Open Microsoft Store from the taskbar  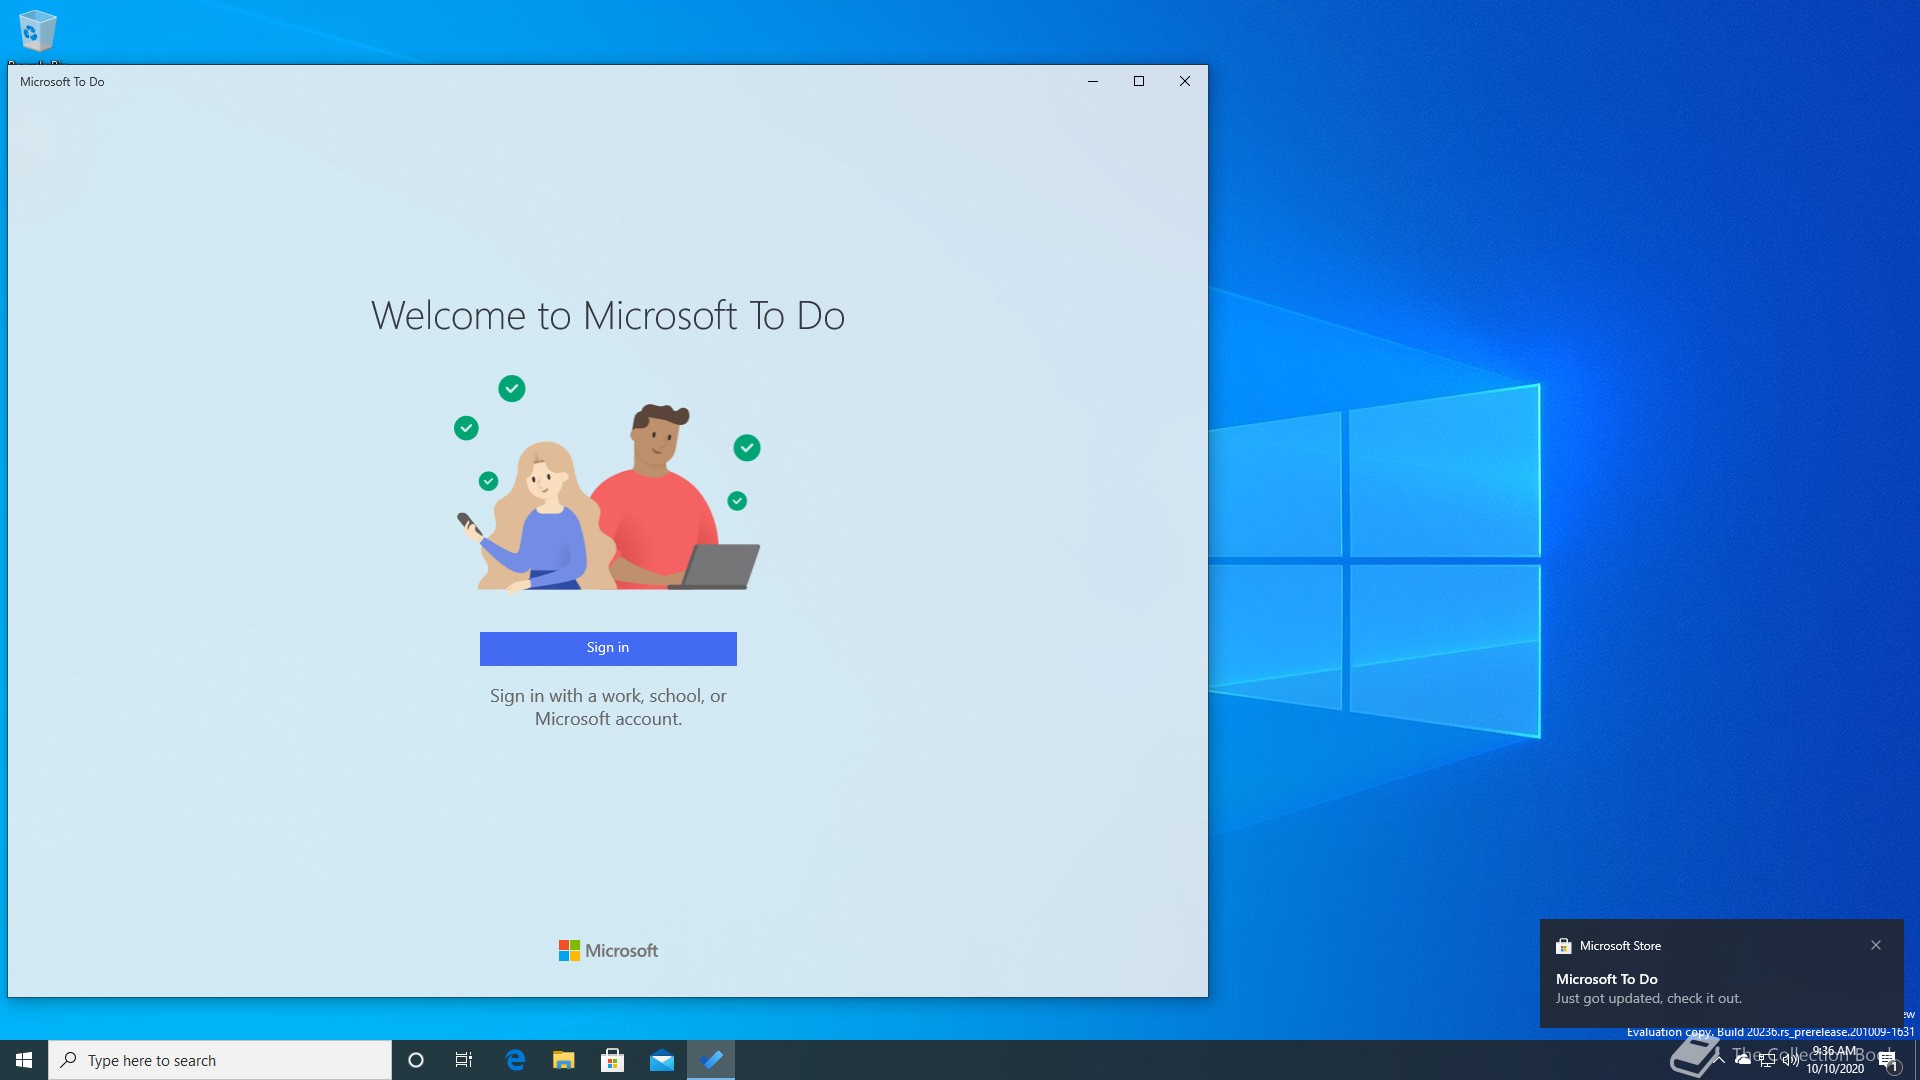613,1060
